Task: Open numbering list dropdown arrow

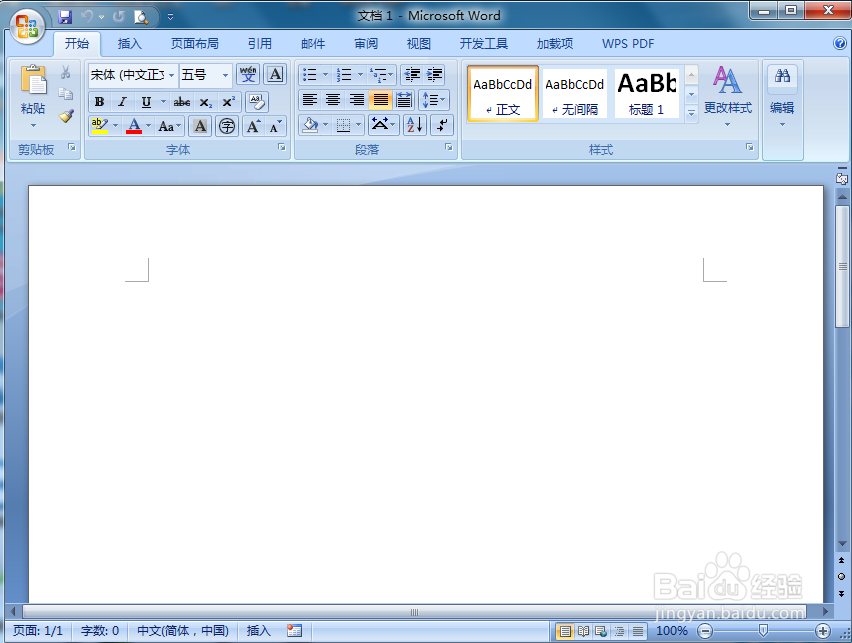Action: 360,74
